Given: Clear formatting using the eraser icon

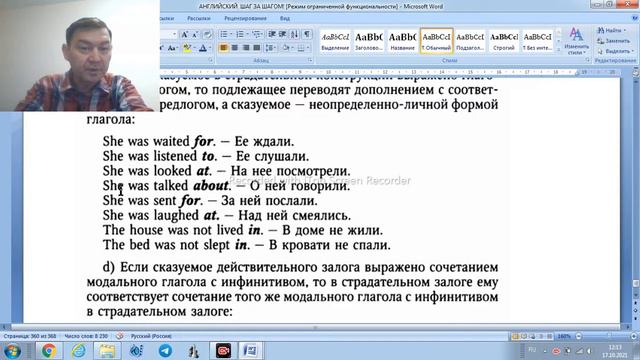Looking at the screenshot, I should coord(207,34).
